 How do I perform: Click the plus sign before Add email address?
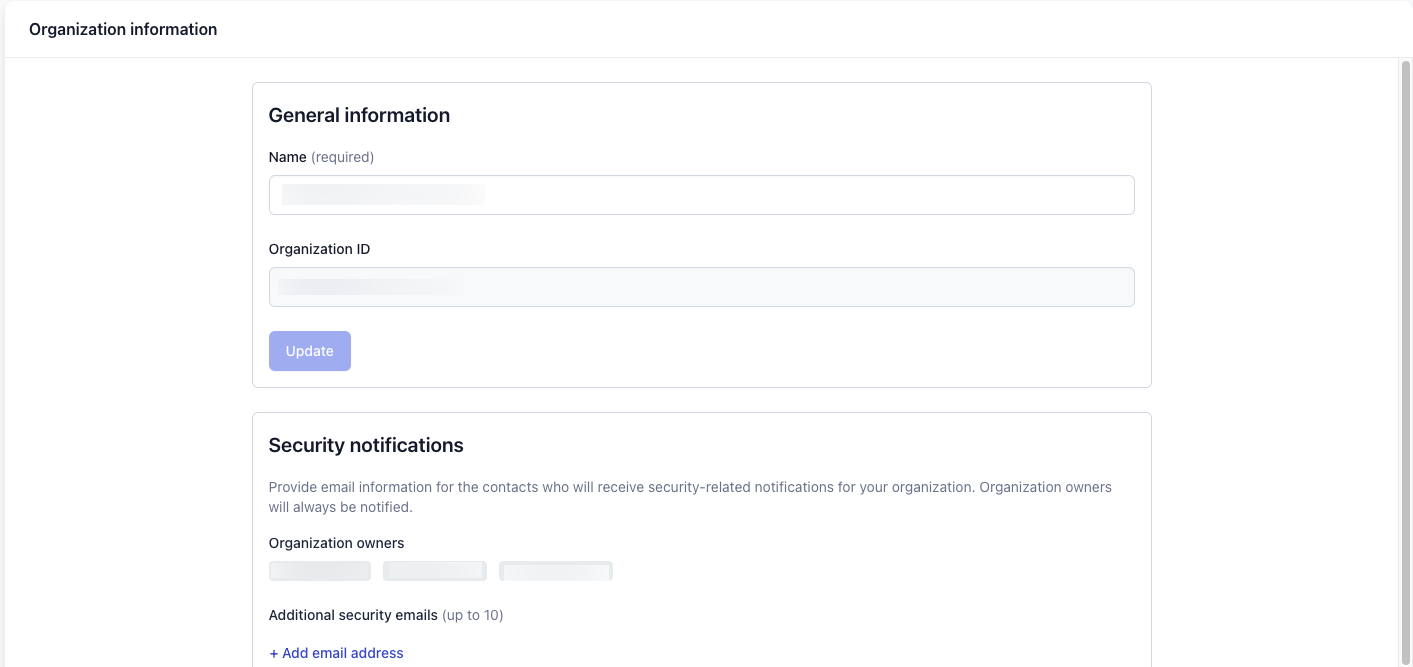[x=274, y=653]
